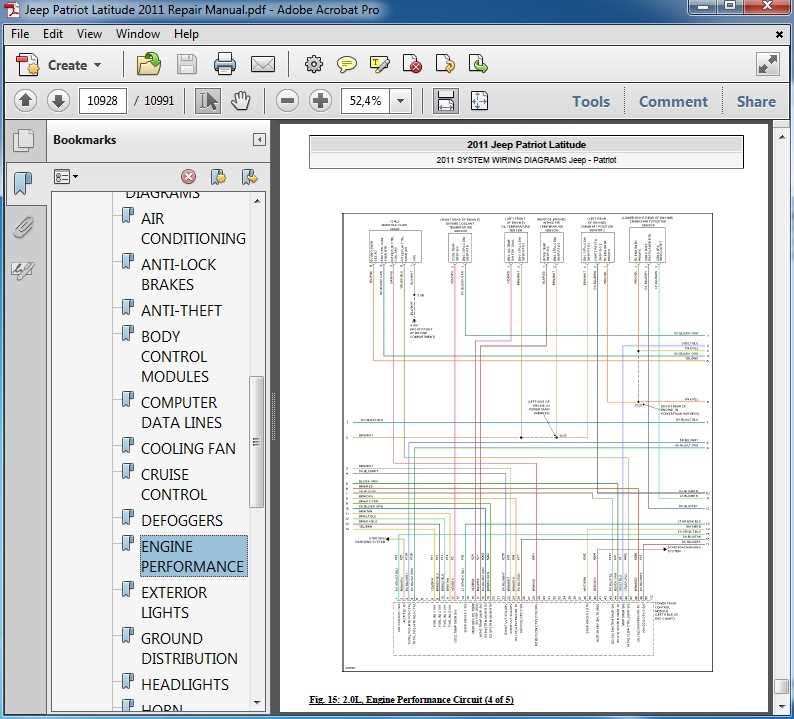Select the Highlight text tool icon
The width and height of the screenshot is (794, 719).
380,64
